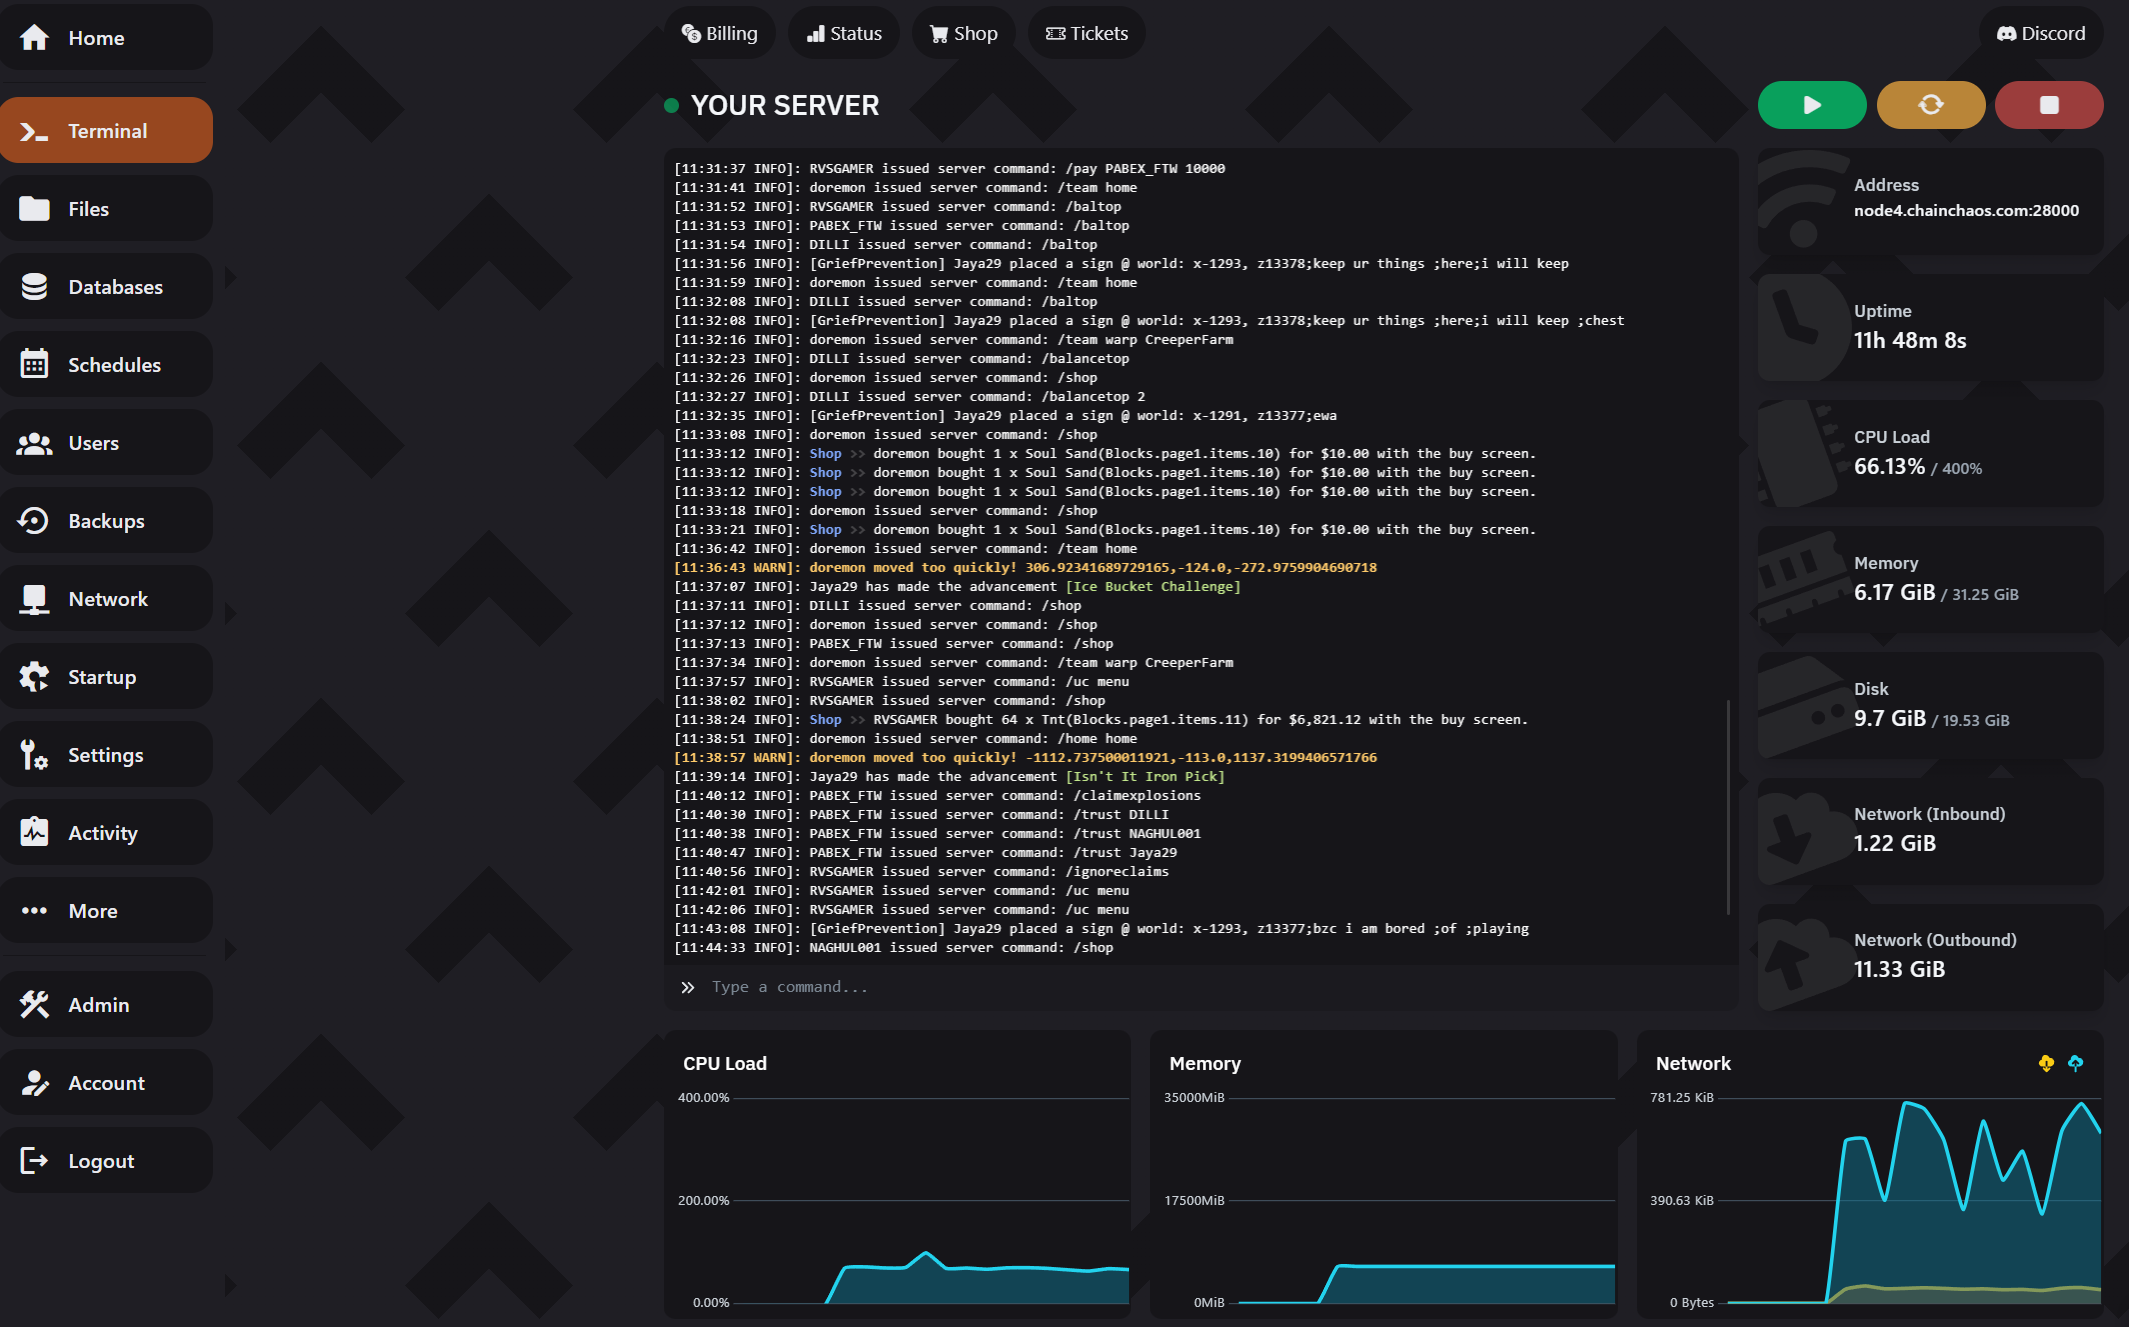Viewport: 2129px width, 1327px height.
Task: Open the Discord link
Action: pyautogui.click(x=2041, y=33)
